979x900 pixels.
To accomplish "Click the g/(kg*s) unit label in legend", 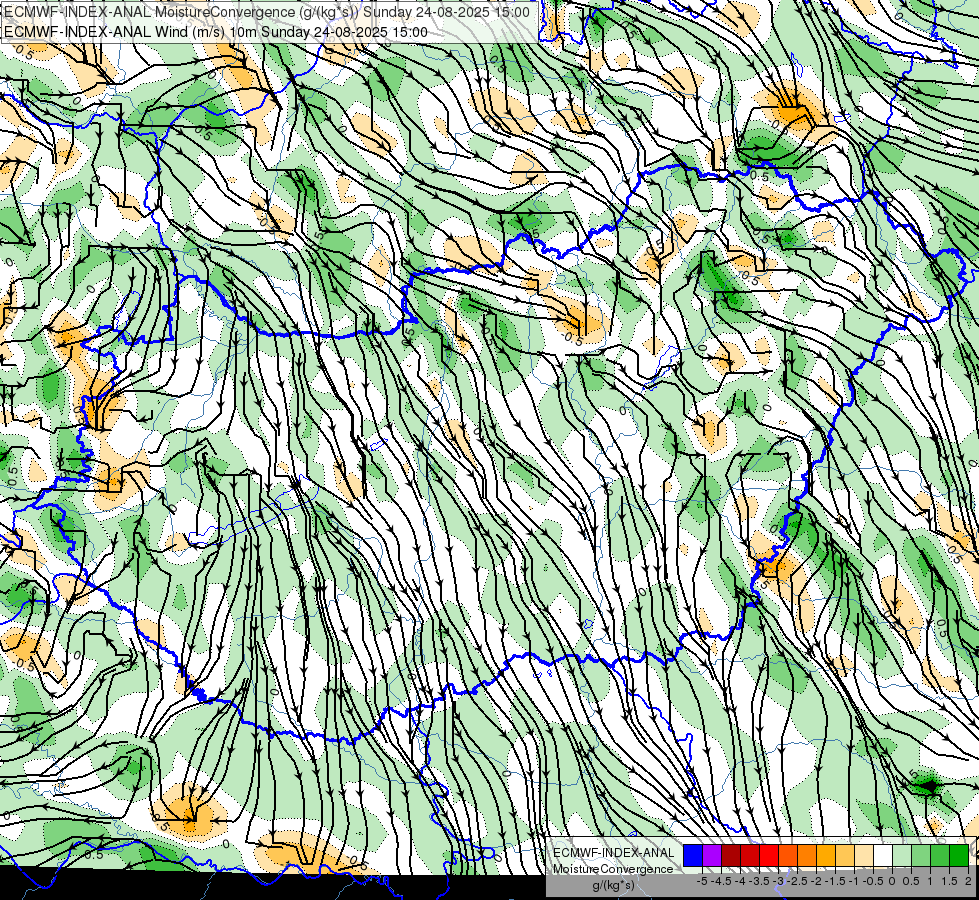I will (613, 886).
